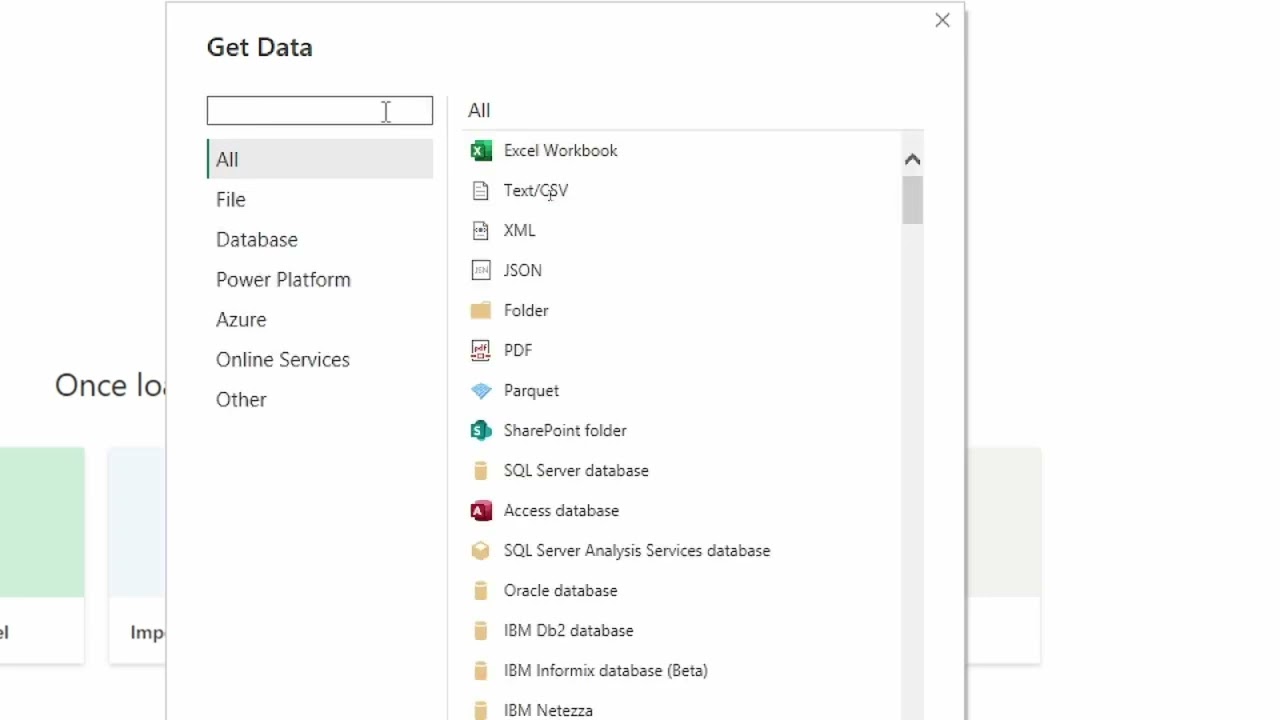
Task: Close the Get Data dialog
Action: [942, 20]
